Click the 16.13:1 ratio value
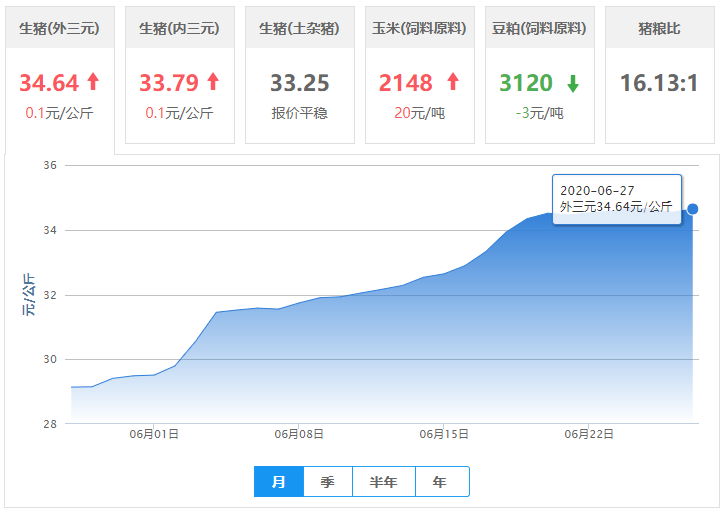This screenshot has height=514, width=726. (659, 83)
